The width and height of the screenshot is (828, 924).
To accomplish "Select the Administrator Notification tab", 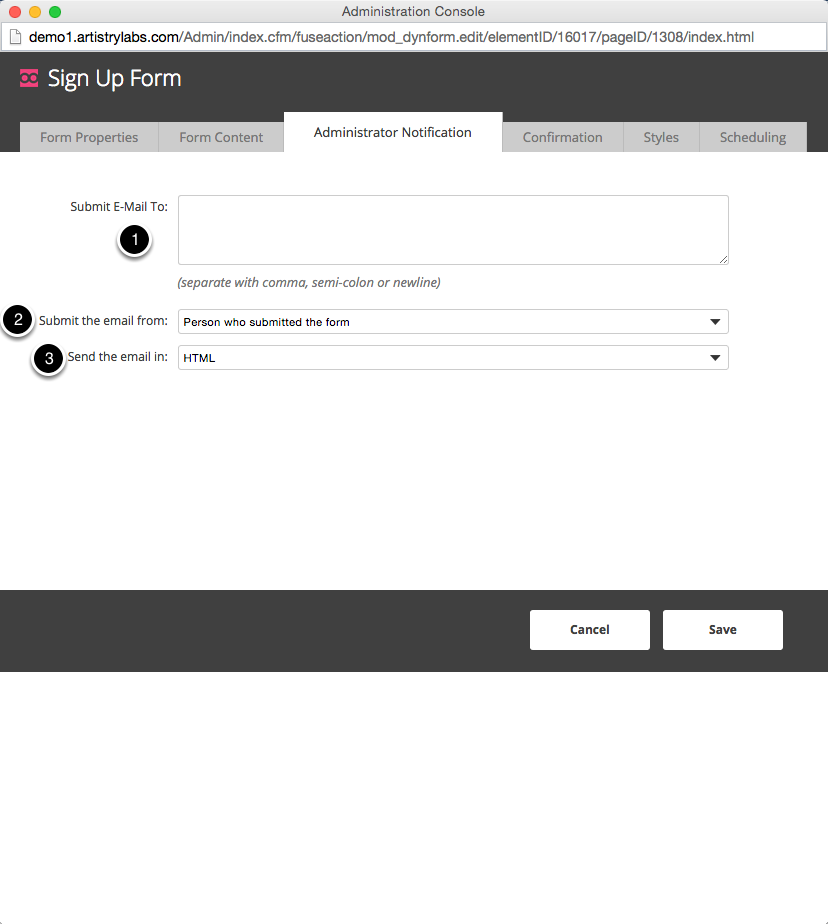I will [392, 132].
